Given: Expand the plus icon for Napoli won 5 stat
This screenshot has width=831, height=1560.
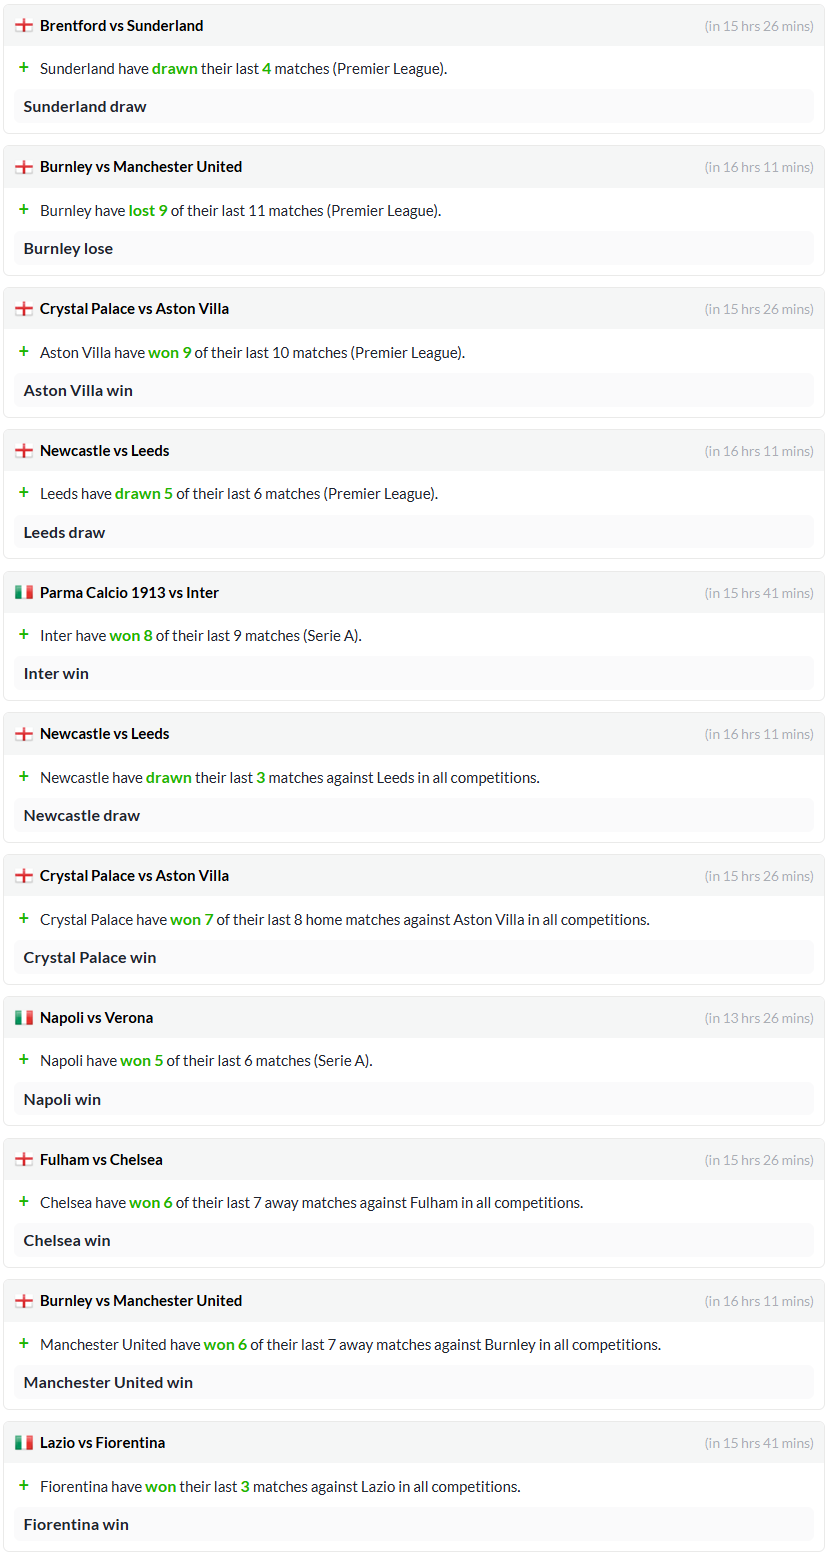Looking at the screenshot, I should click(x=24, y=1060).
